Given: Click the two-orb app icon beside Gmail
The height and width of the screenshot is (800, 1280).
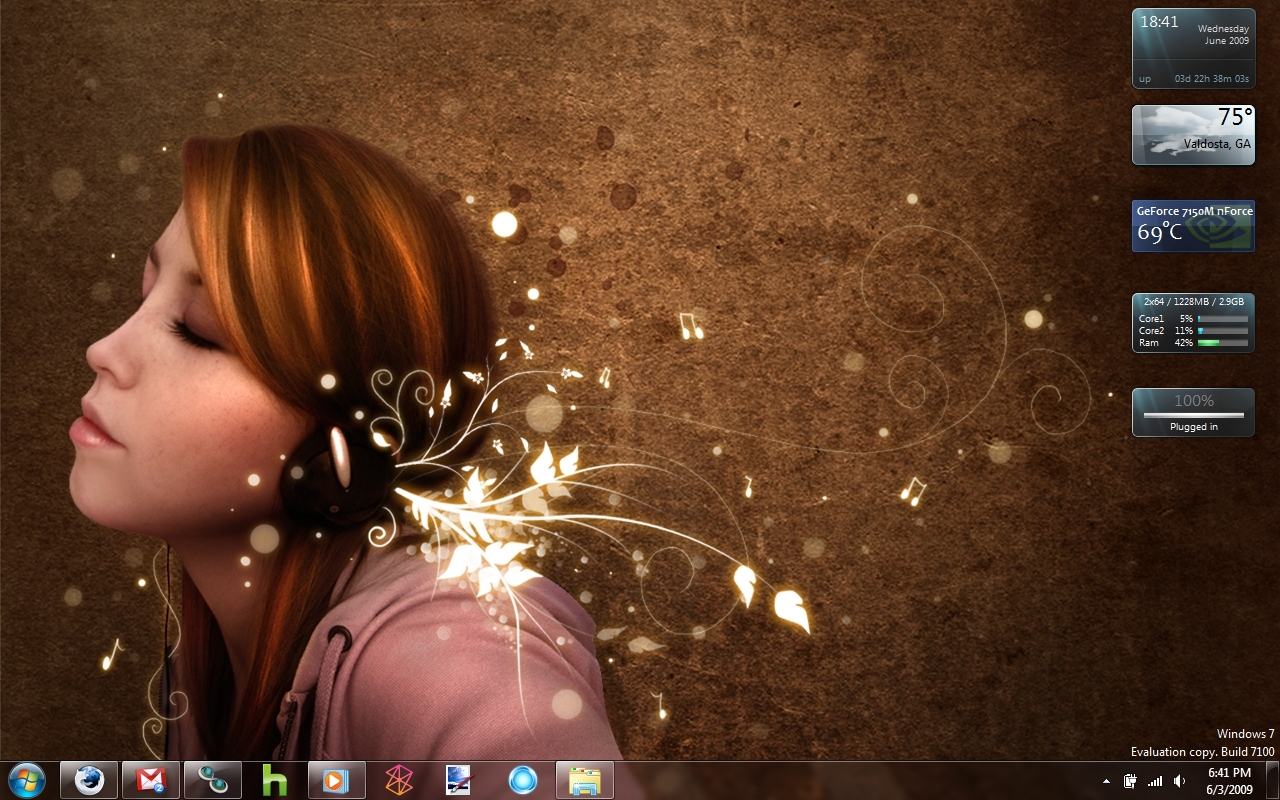Looking at the screenshot, I should coord(212,779).
